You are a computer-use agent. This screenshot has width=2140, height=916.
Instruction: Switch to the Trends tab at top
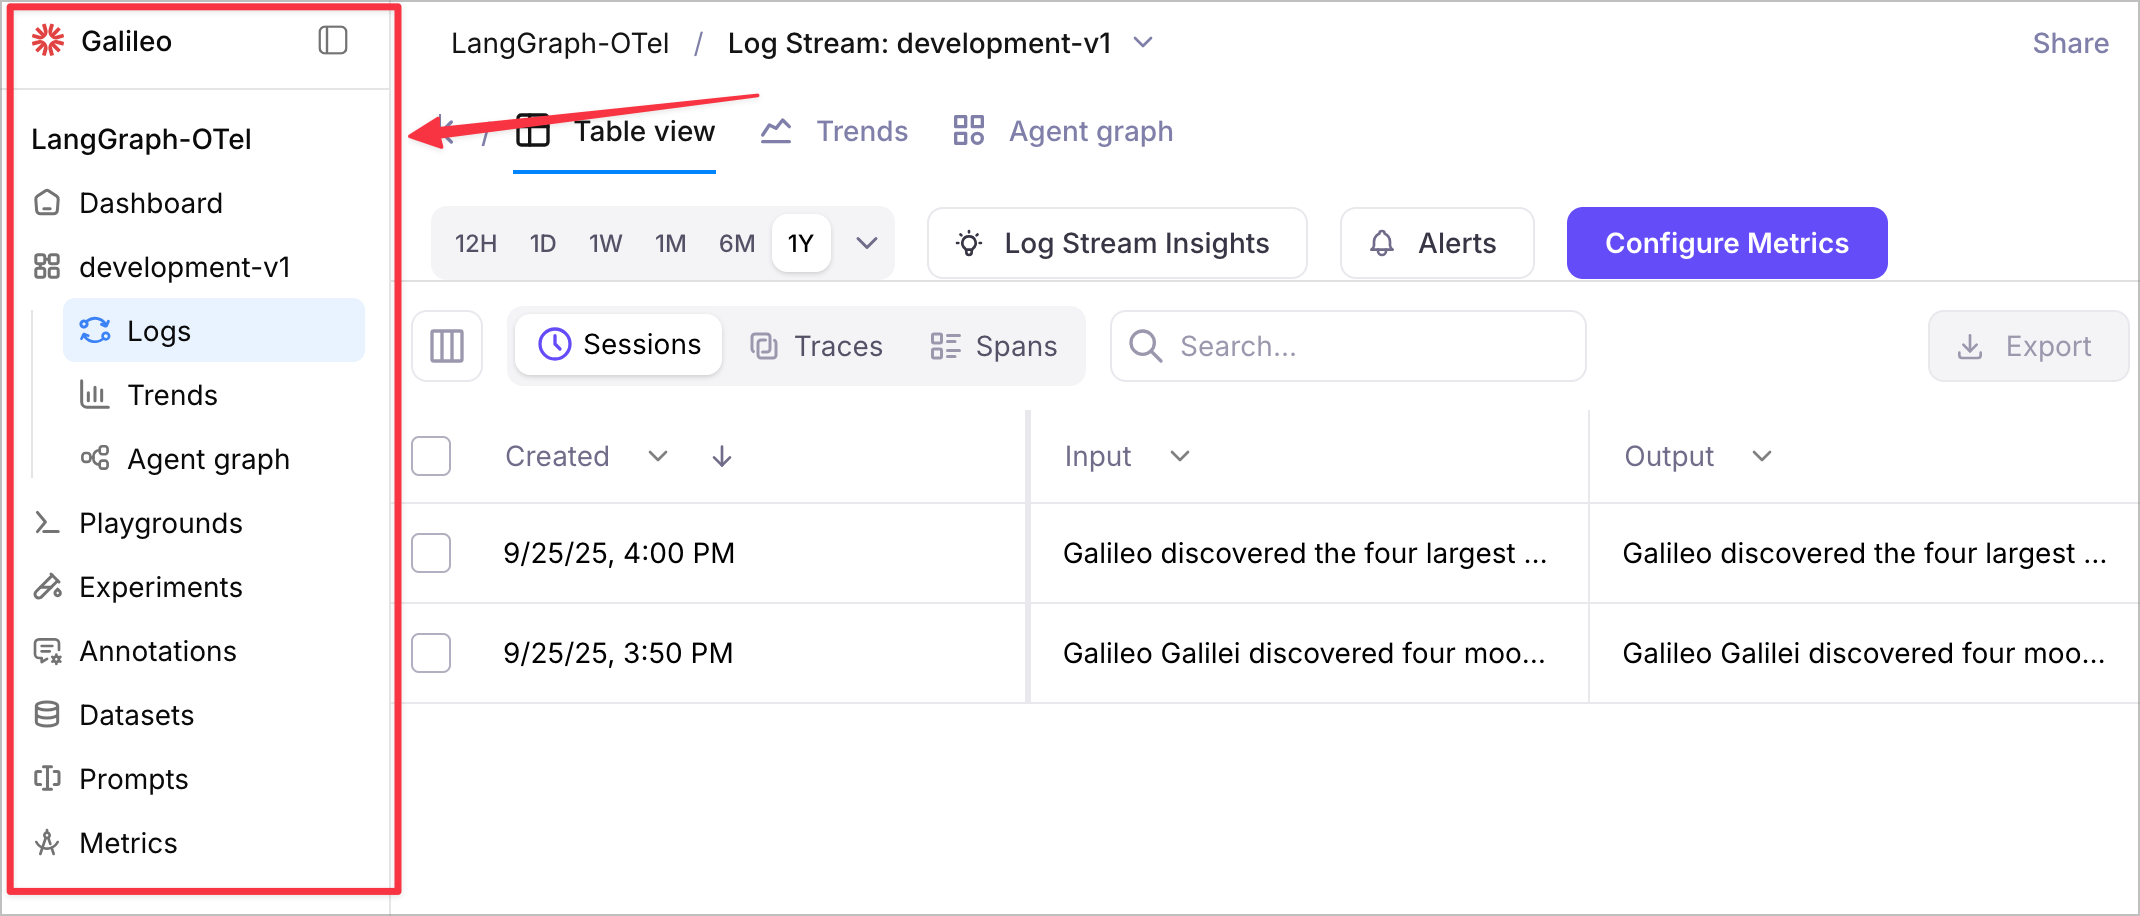(x=834, y=131)
